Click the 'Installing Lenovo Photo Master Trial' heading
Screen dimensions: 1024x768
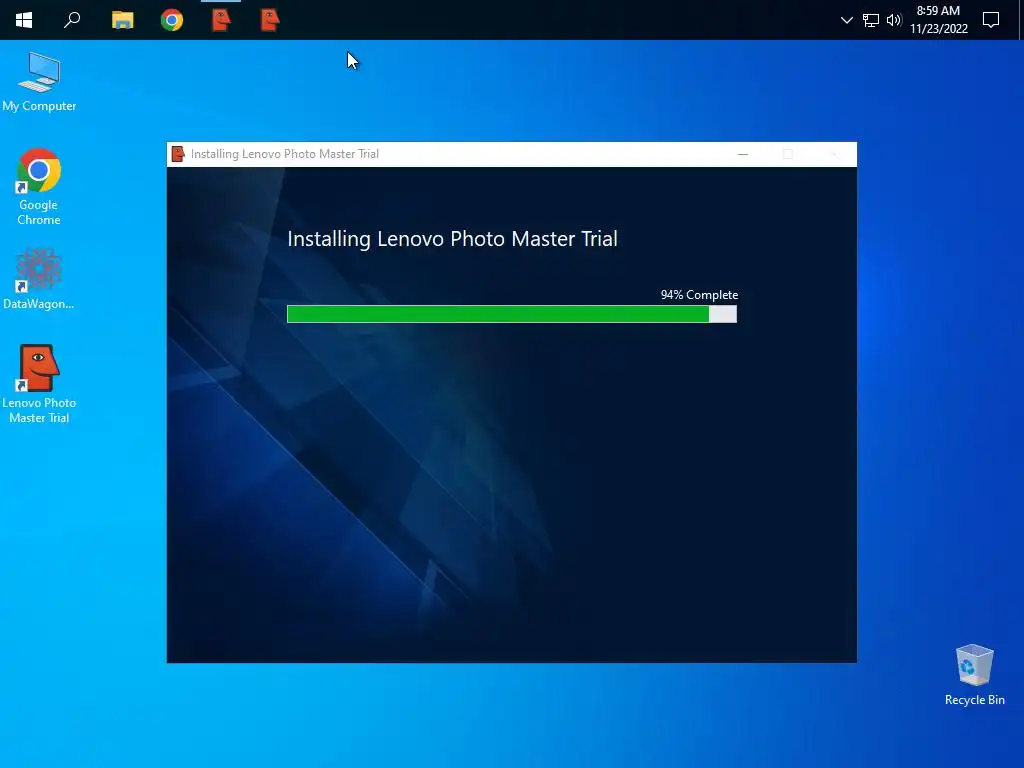point(453,239)
